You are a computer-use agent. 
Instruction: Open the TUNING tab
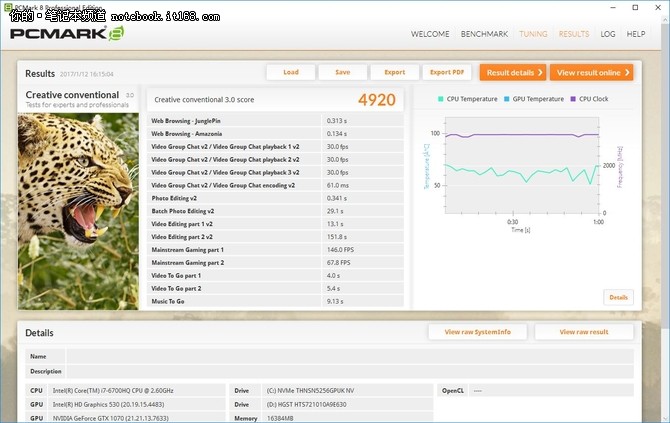(533, 34)
